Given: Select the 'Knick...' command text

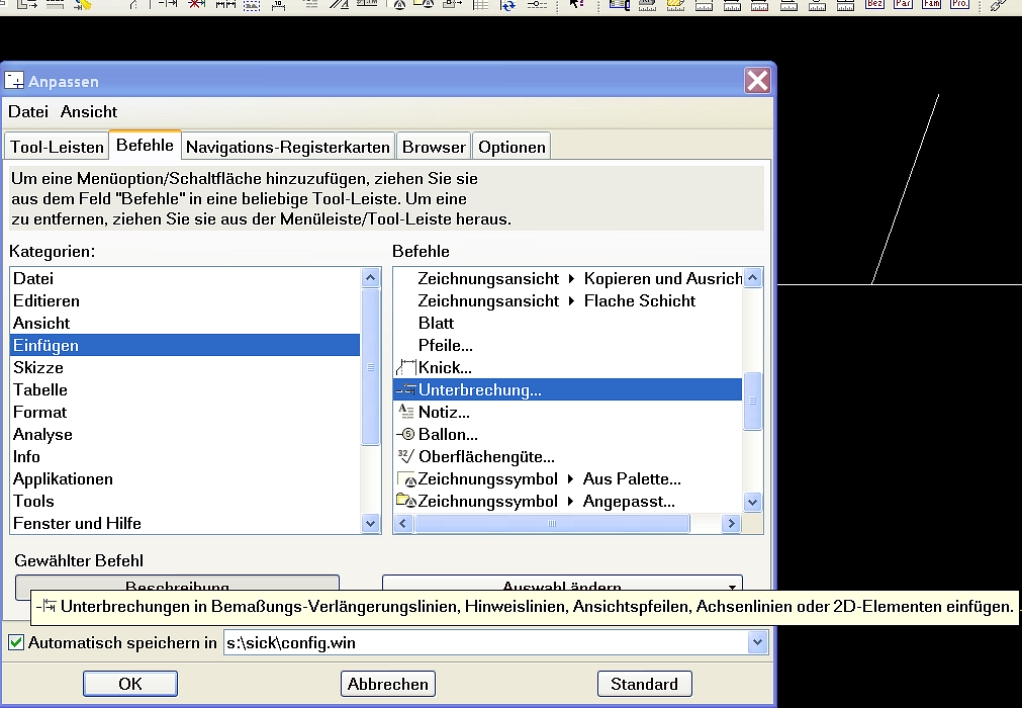Looking at the screenshot, I should pyautogui.click(x=445, y=367).
